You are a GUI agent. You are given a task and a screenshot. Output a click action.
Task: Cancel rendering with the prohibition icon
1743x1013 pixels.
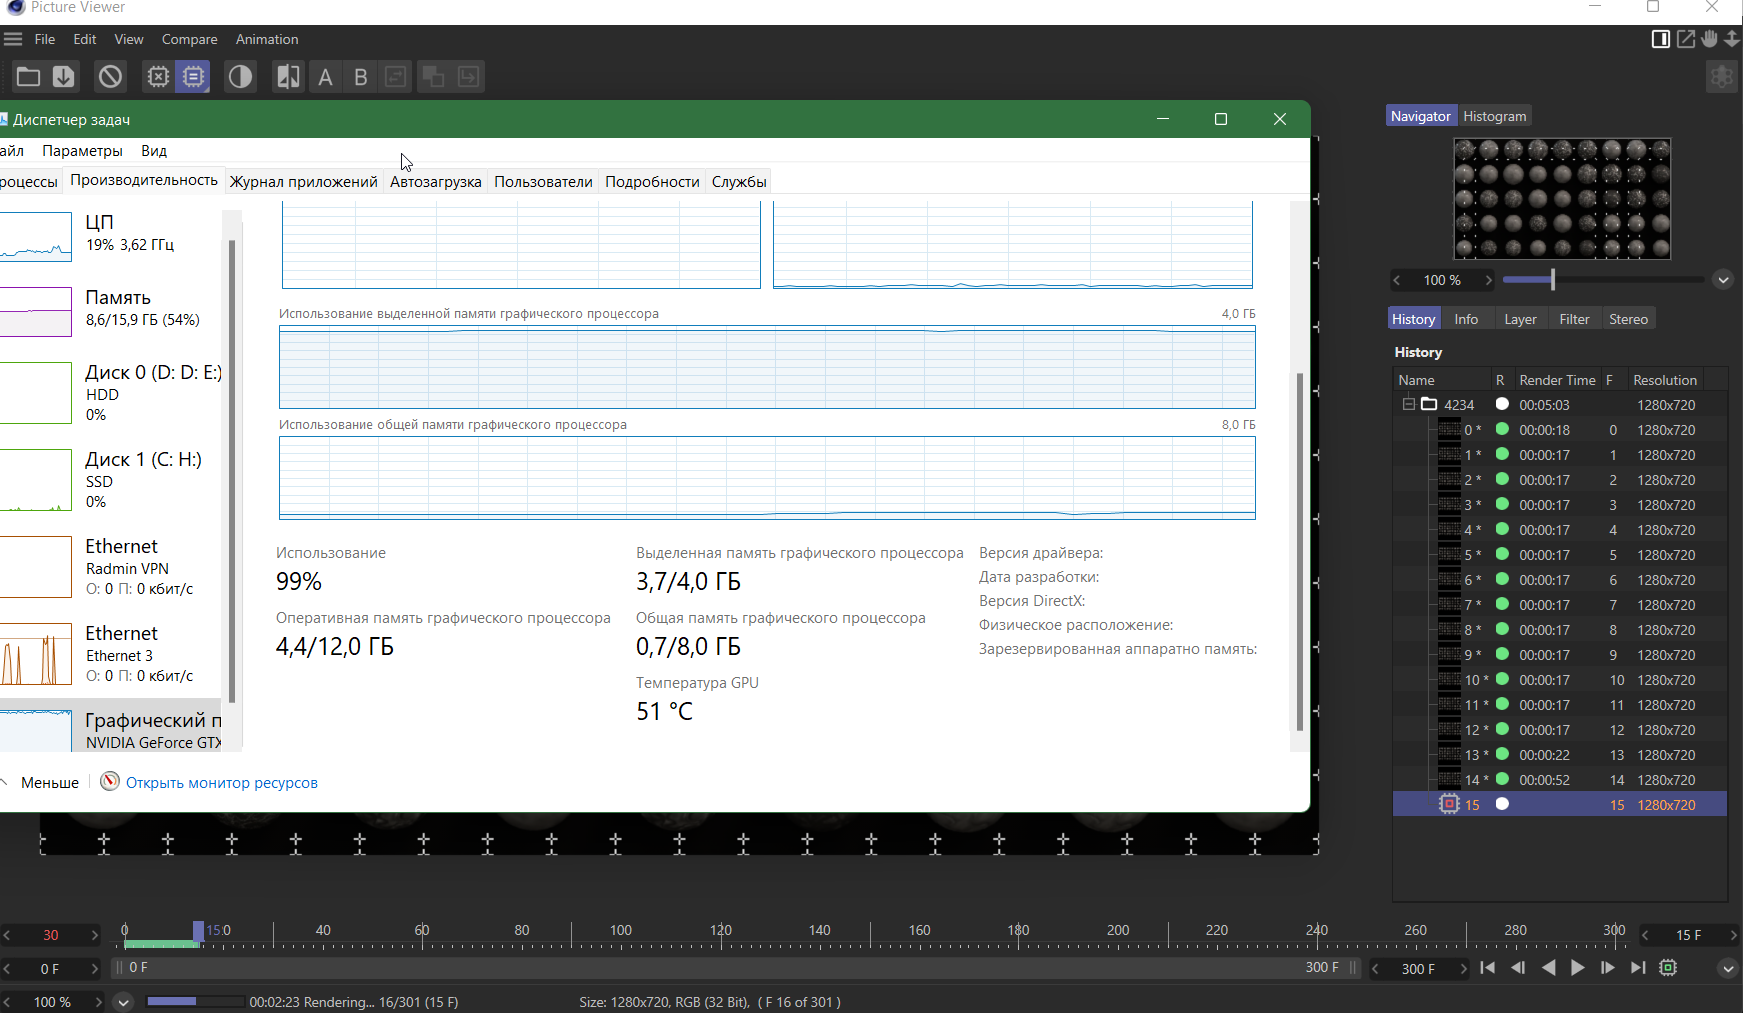coord(110,76)
